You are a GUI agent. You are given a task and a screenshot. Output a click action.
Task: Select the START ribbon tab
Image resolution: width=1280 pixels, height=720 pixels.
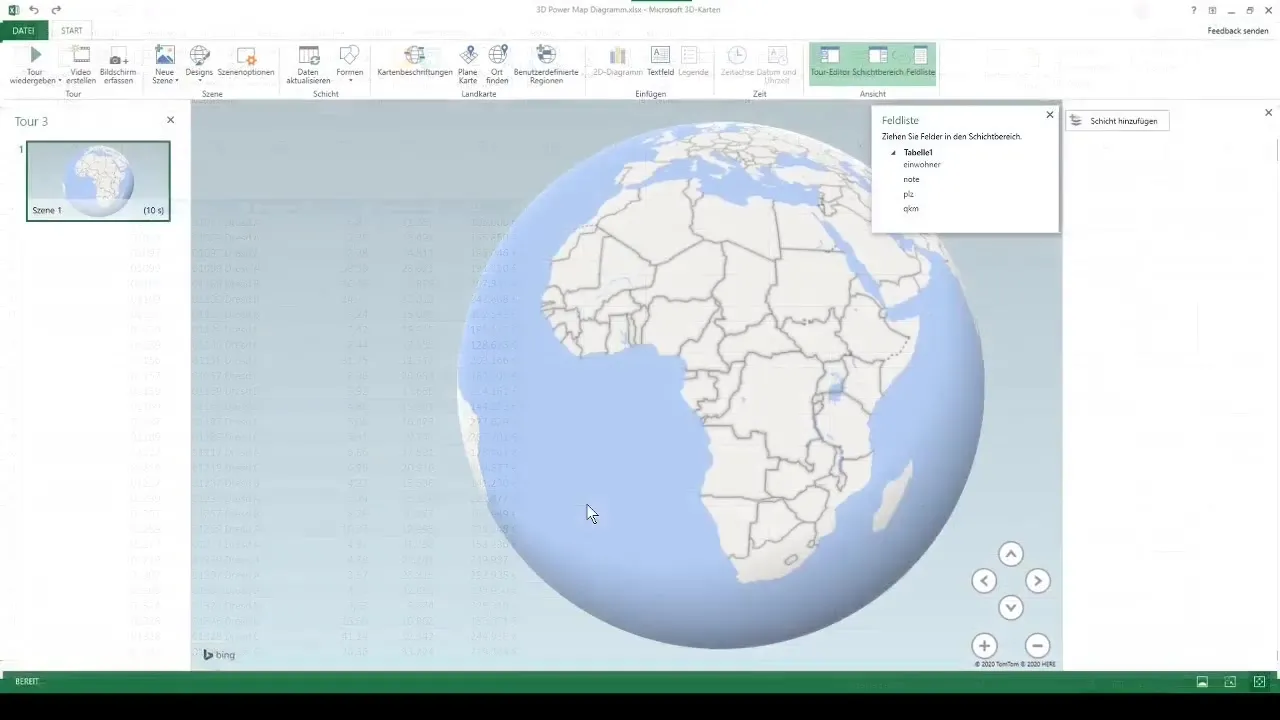(x=72, y=31)
